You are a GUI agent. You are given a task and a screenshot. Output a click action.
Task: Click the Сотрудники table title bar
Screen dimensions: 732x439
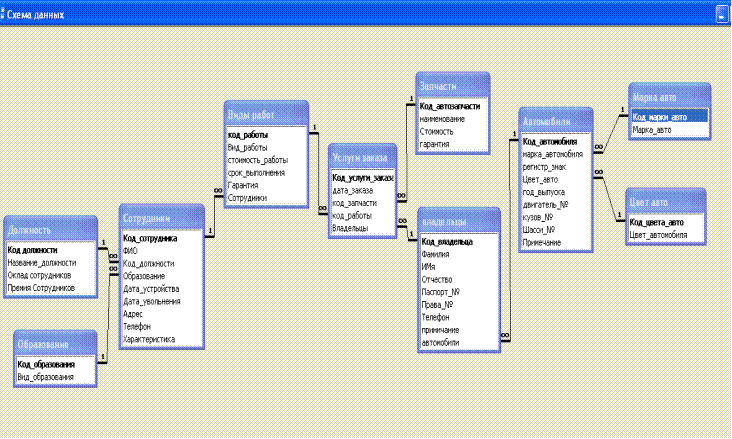tap(161, 219)
